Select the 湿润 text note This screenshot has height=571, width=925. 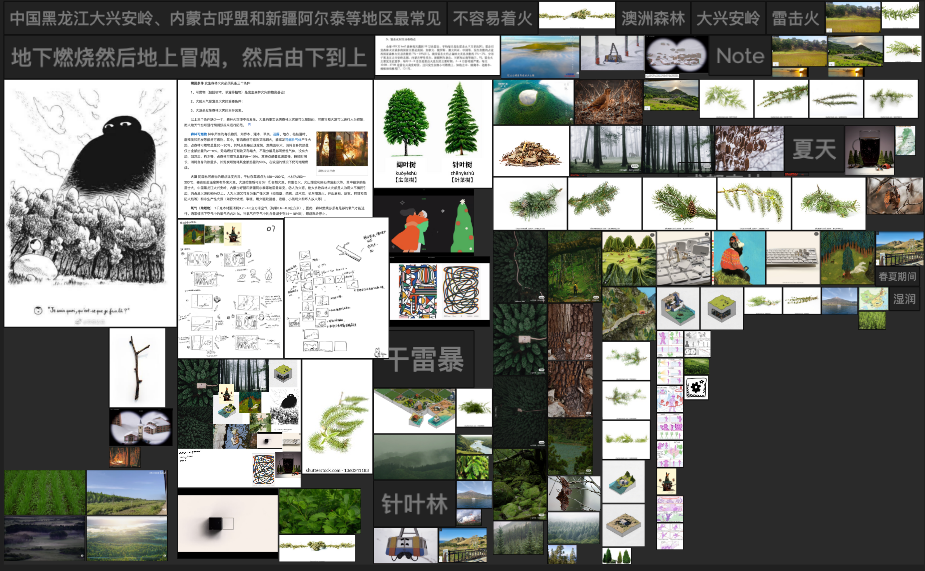[x=904, y=299]
